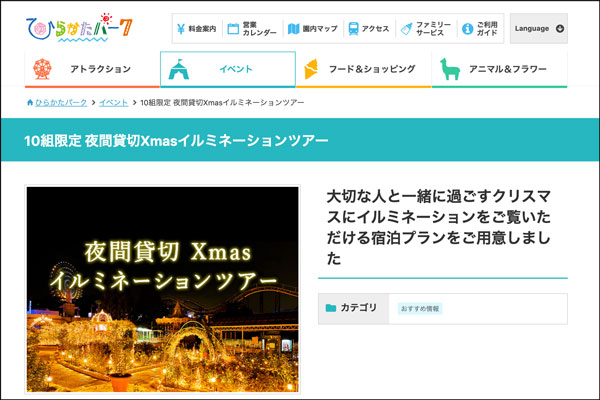Click the イベント breadcrumb link

point(113,102)
